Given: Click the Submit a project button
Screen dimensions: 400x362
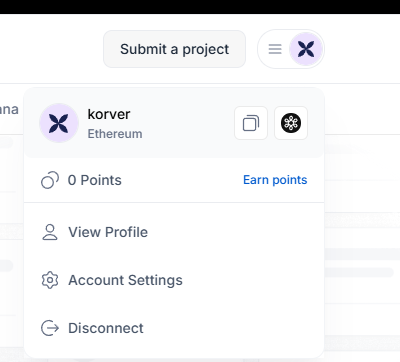Looking at the screenshot, I should tap(174, 49).
